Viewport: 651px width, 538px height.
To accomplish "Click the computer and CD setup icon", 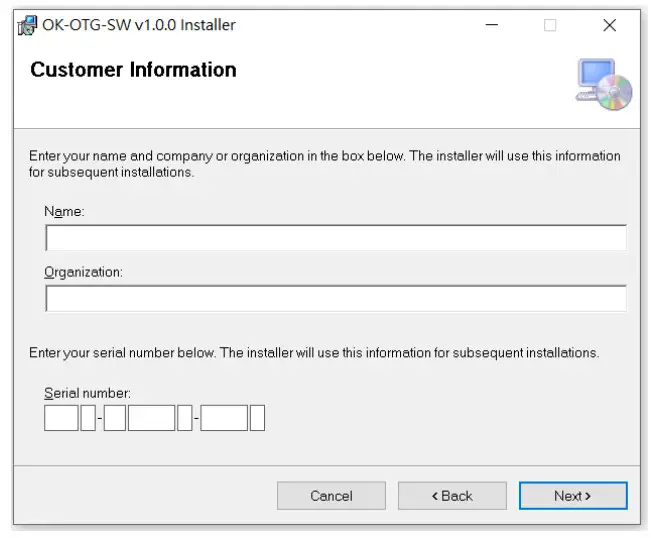I will [604, 84].
